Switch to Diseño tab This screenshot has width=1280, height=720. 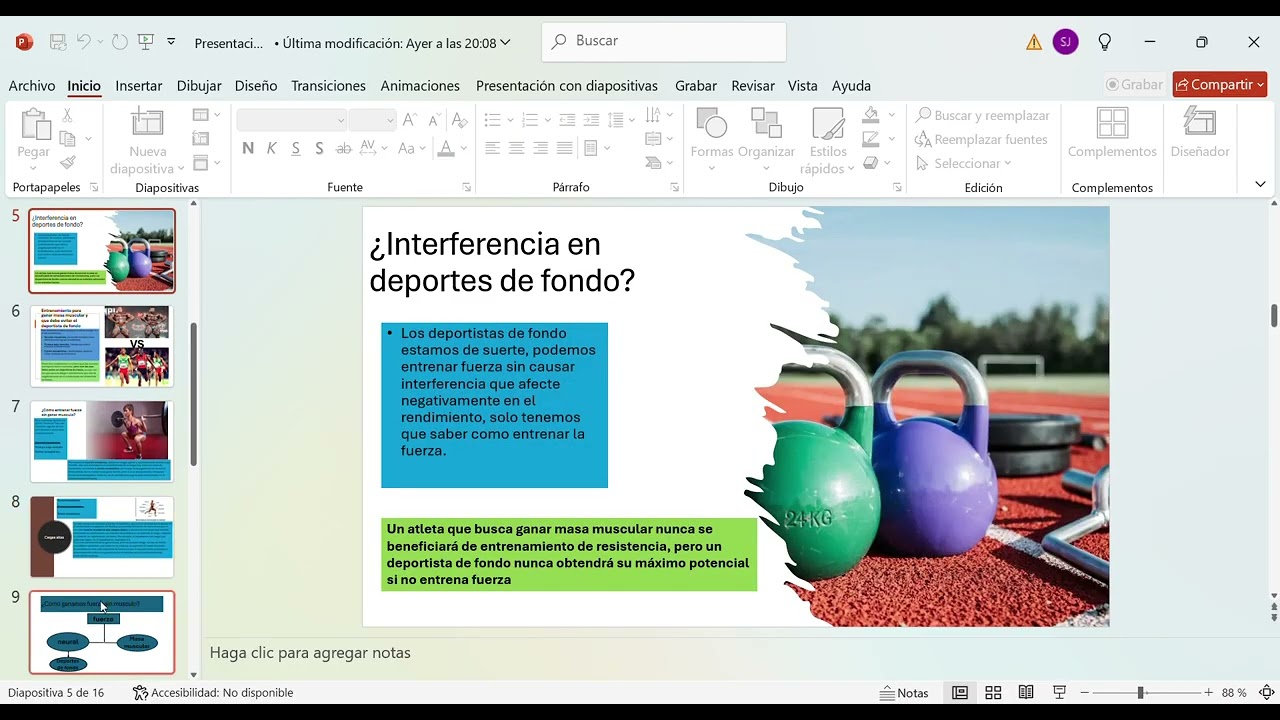[256, 86]
